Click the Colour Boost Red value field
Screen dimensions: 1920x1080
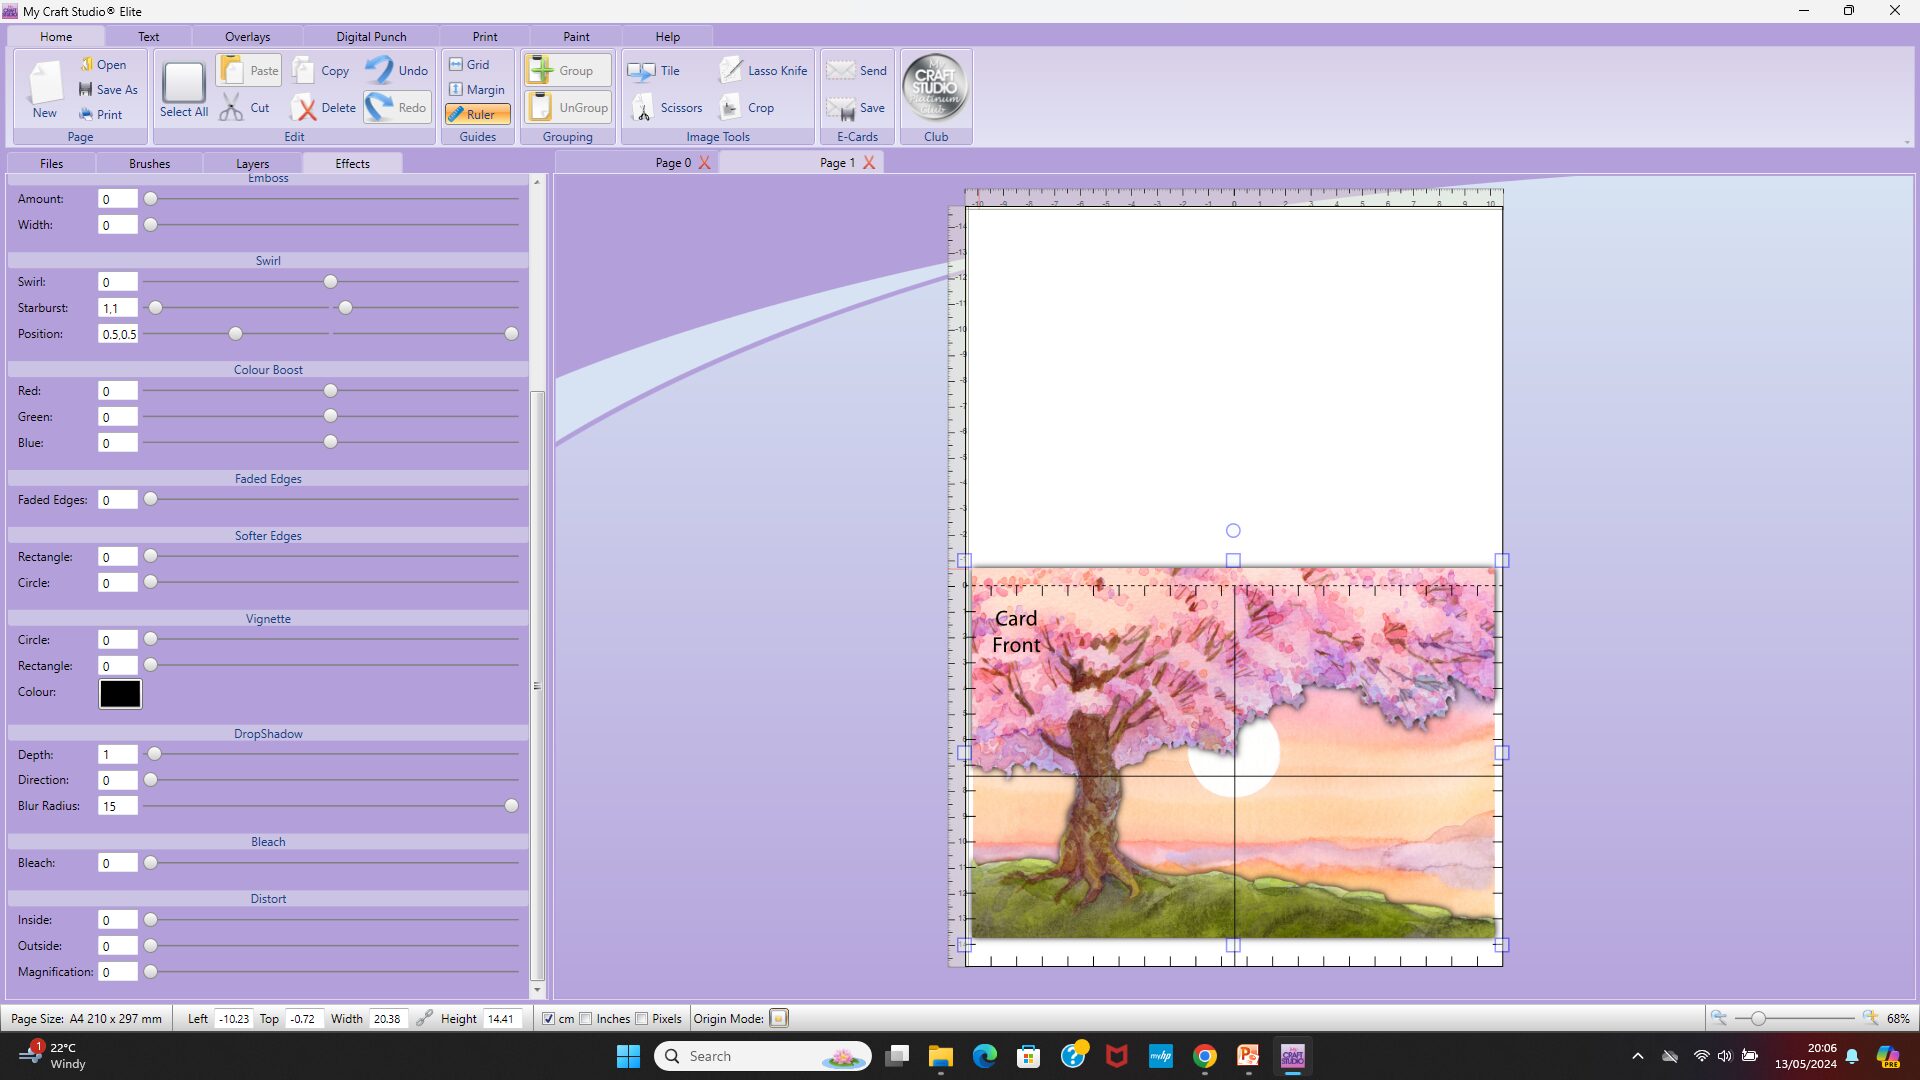[117, 391]
